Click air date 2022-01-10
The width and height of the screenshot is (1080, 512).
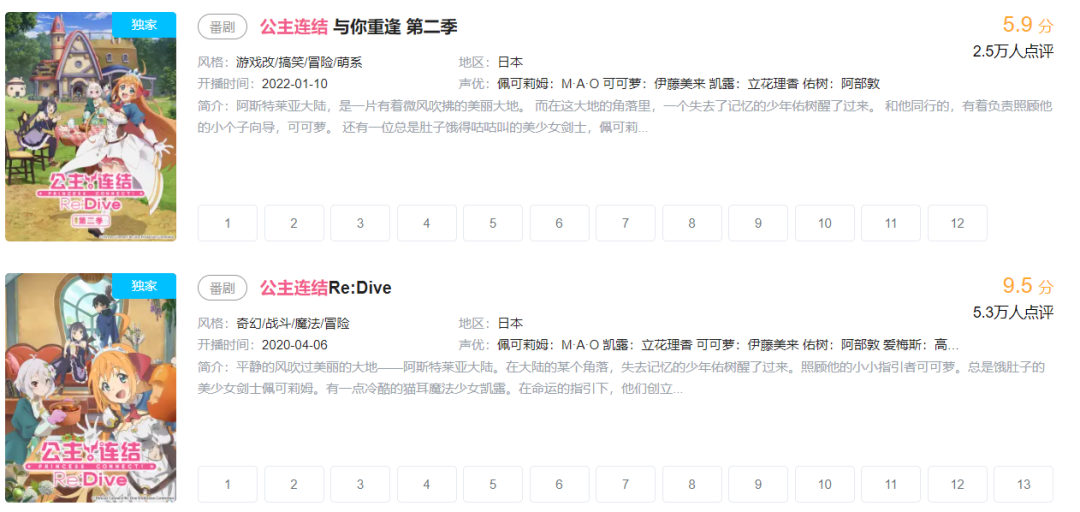click(295, 84)
